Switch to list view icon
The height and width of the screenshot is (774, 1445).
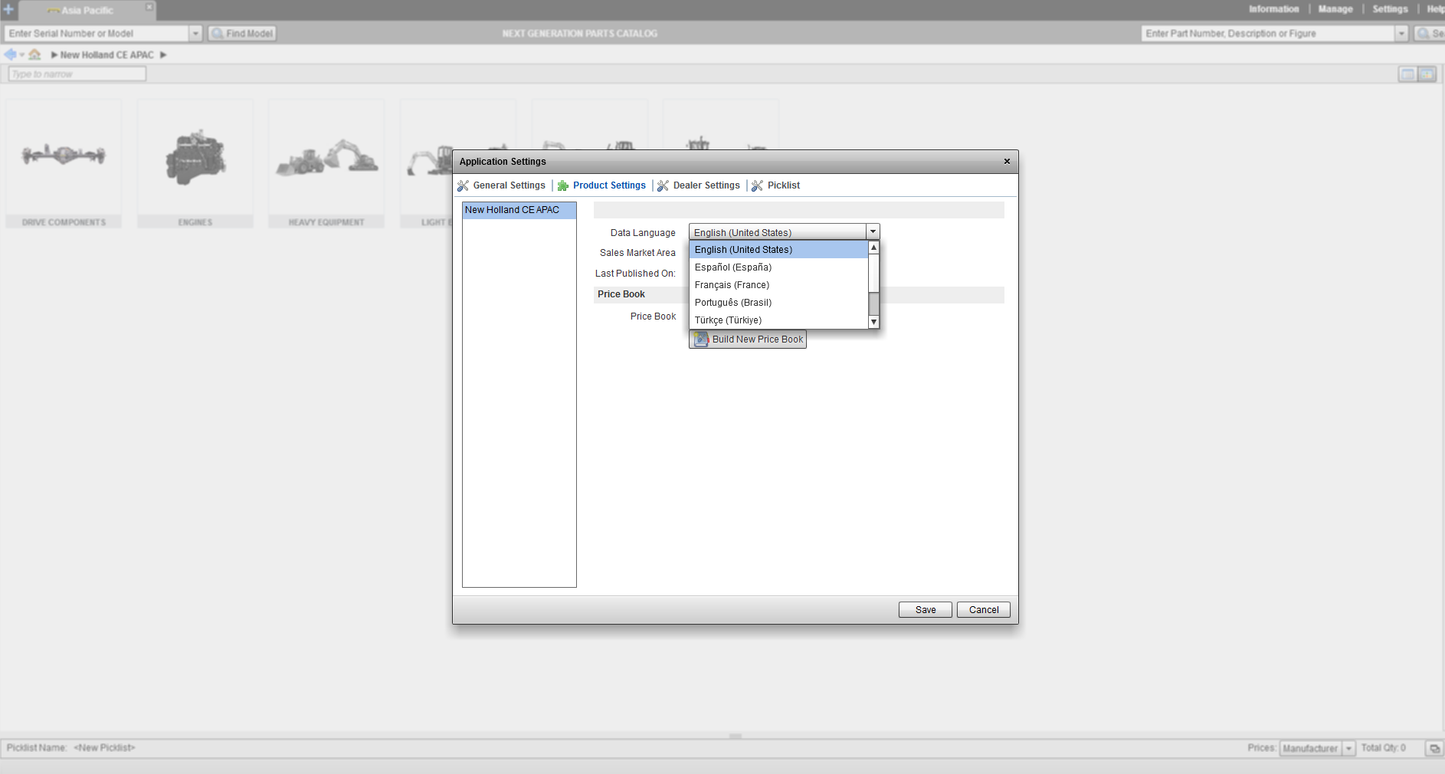[x=1407, y=74]
